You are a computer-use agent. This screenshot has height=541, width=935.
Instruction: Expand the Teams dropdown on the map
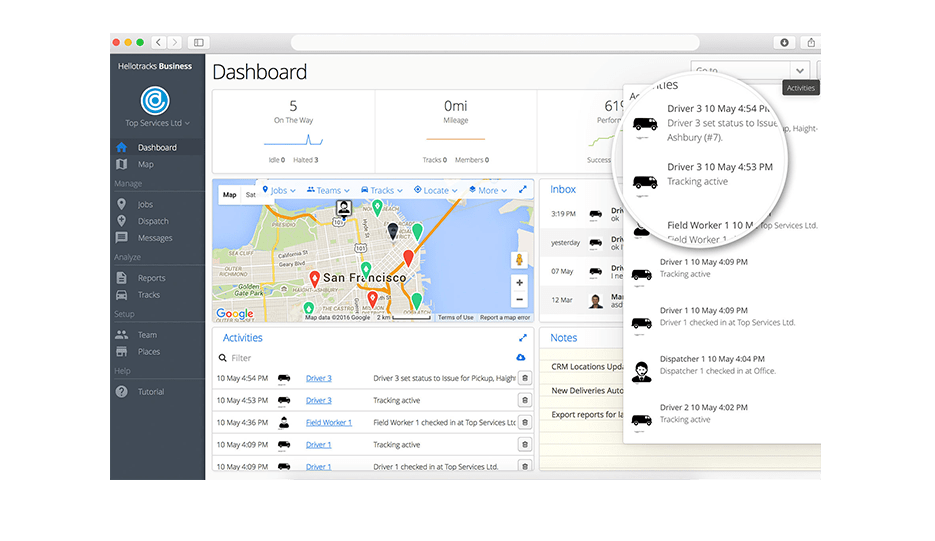coord(328,190)
